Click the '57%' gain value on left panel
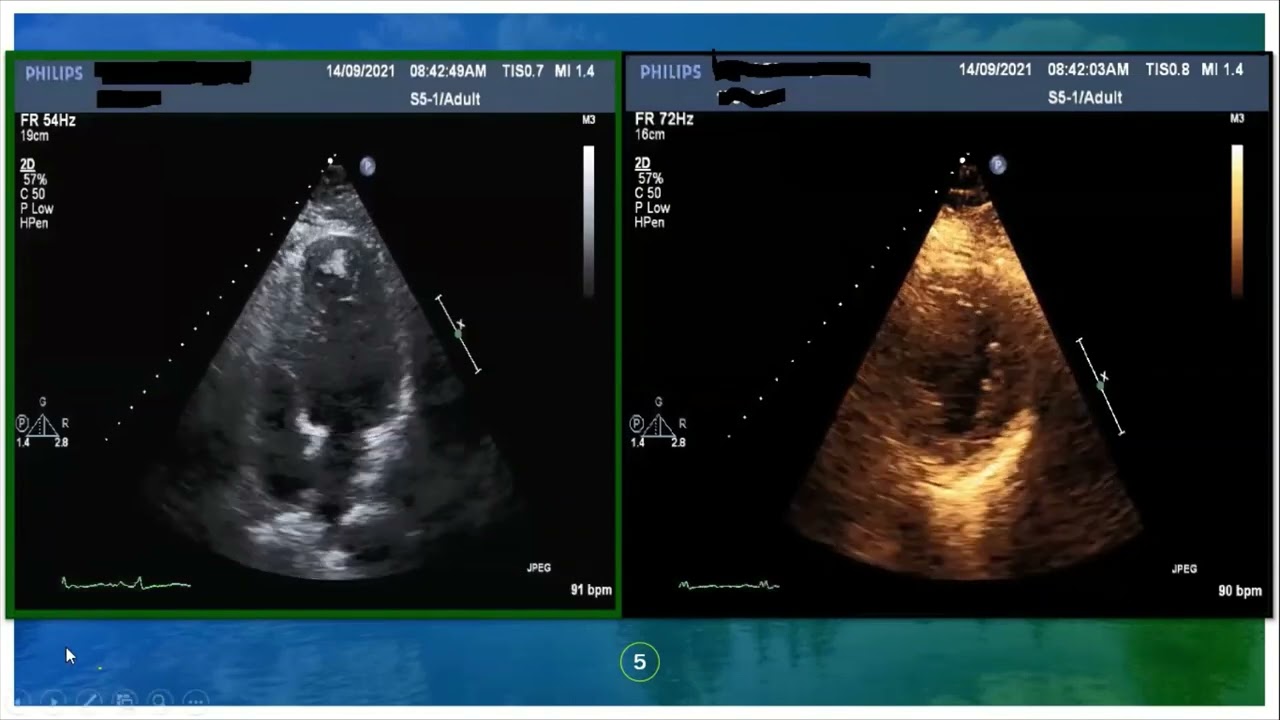1280x720 pixels. 34,180
